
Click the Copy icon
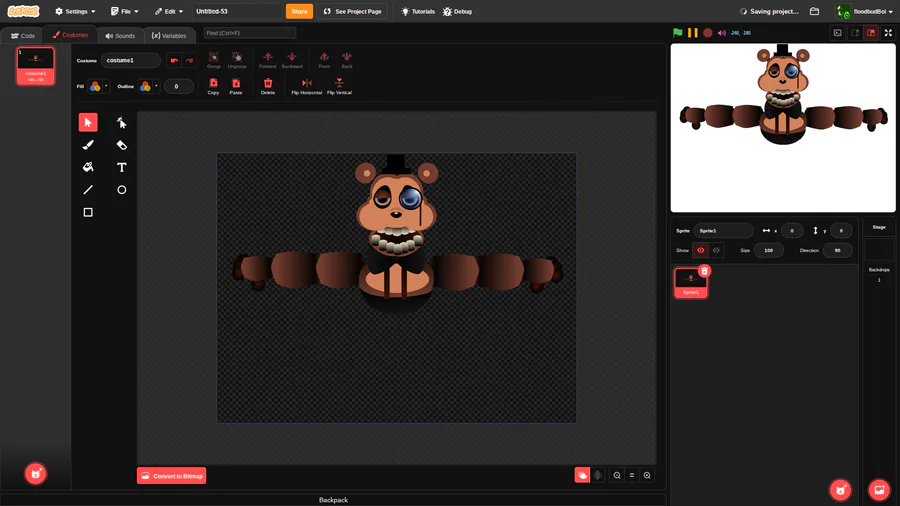(x=214, y=86)
